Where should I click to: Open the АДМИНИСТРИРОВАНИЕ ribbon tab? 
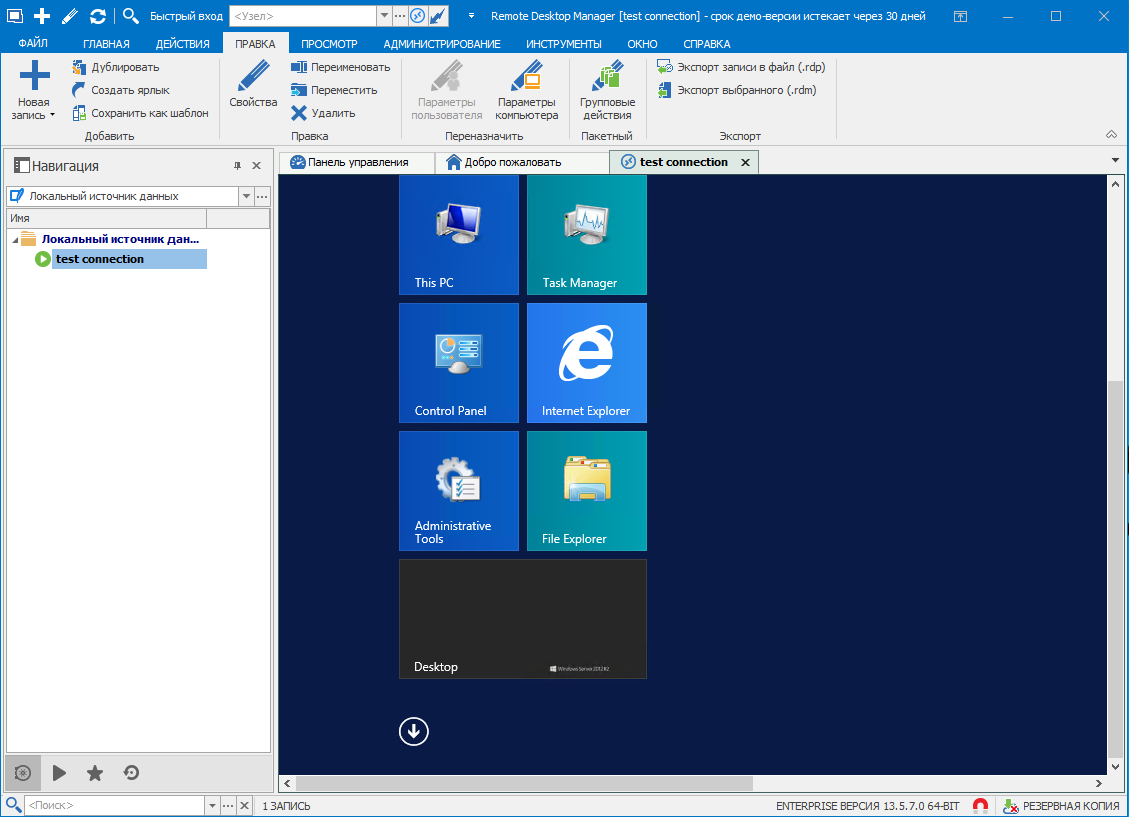pyautogui.click(x=442, y=44)
